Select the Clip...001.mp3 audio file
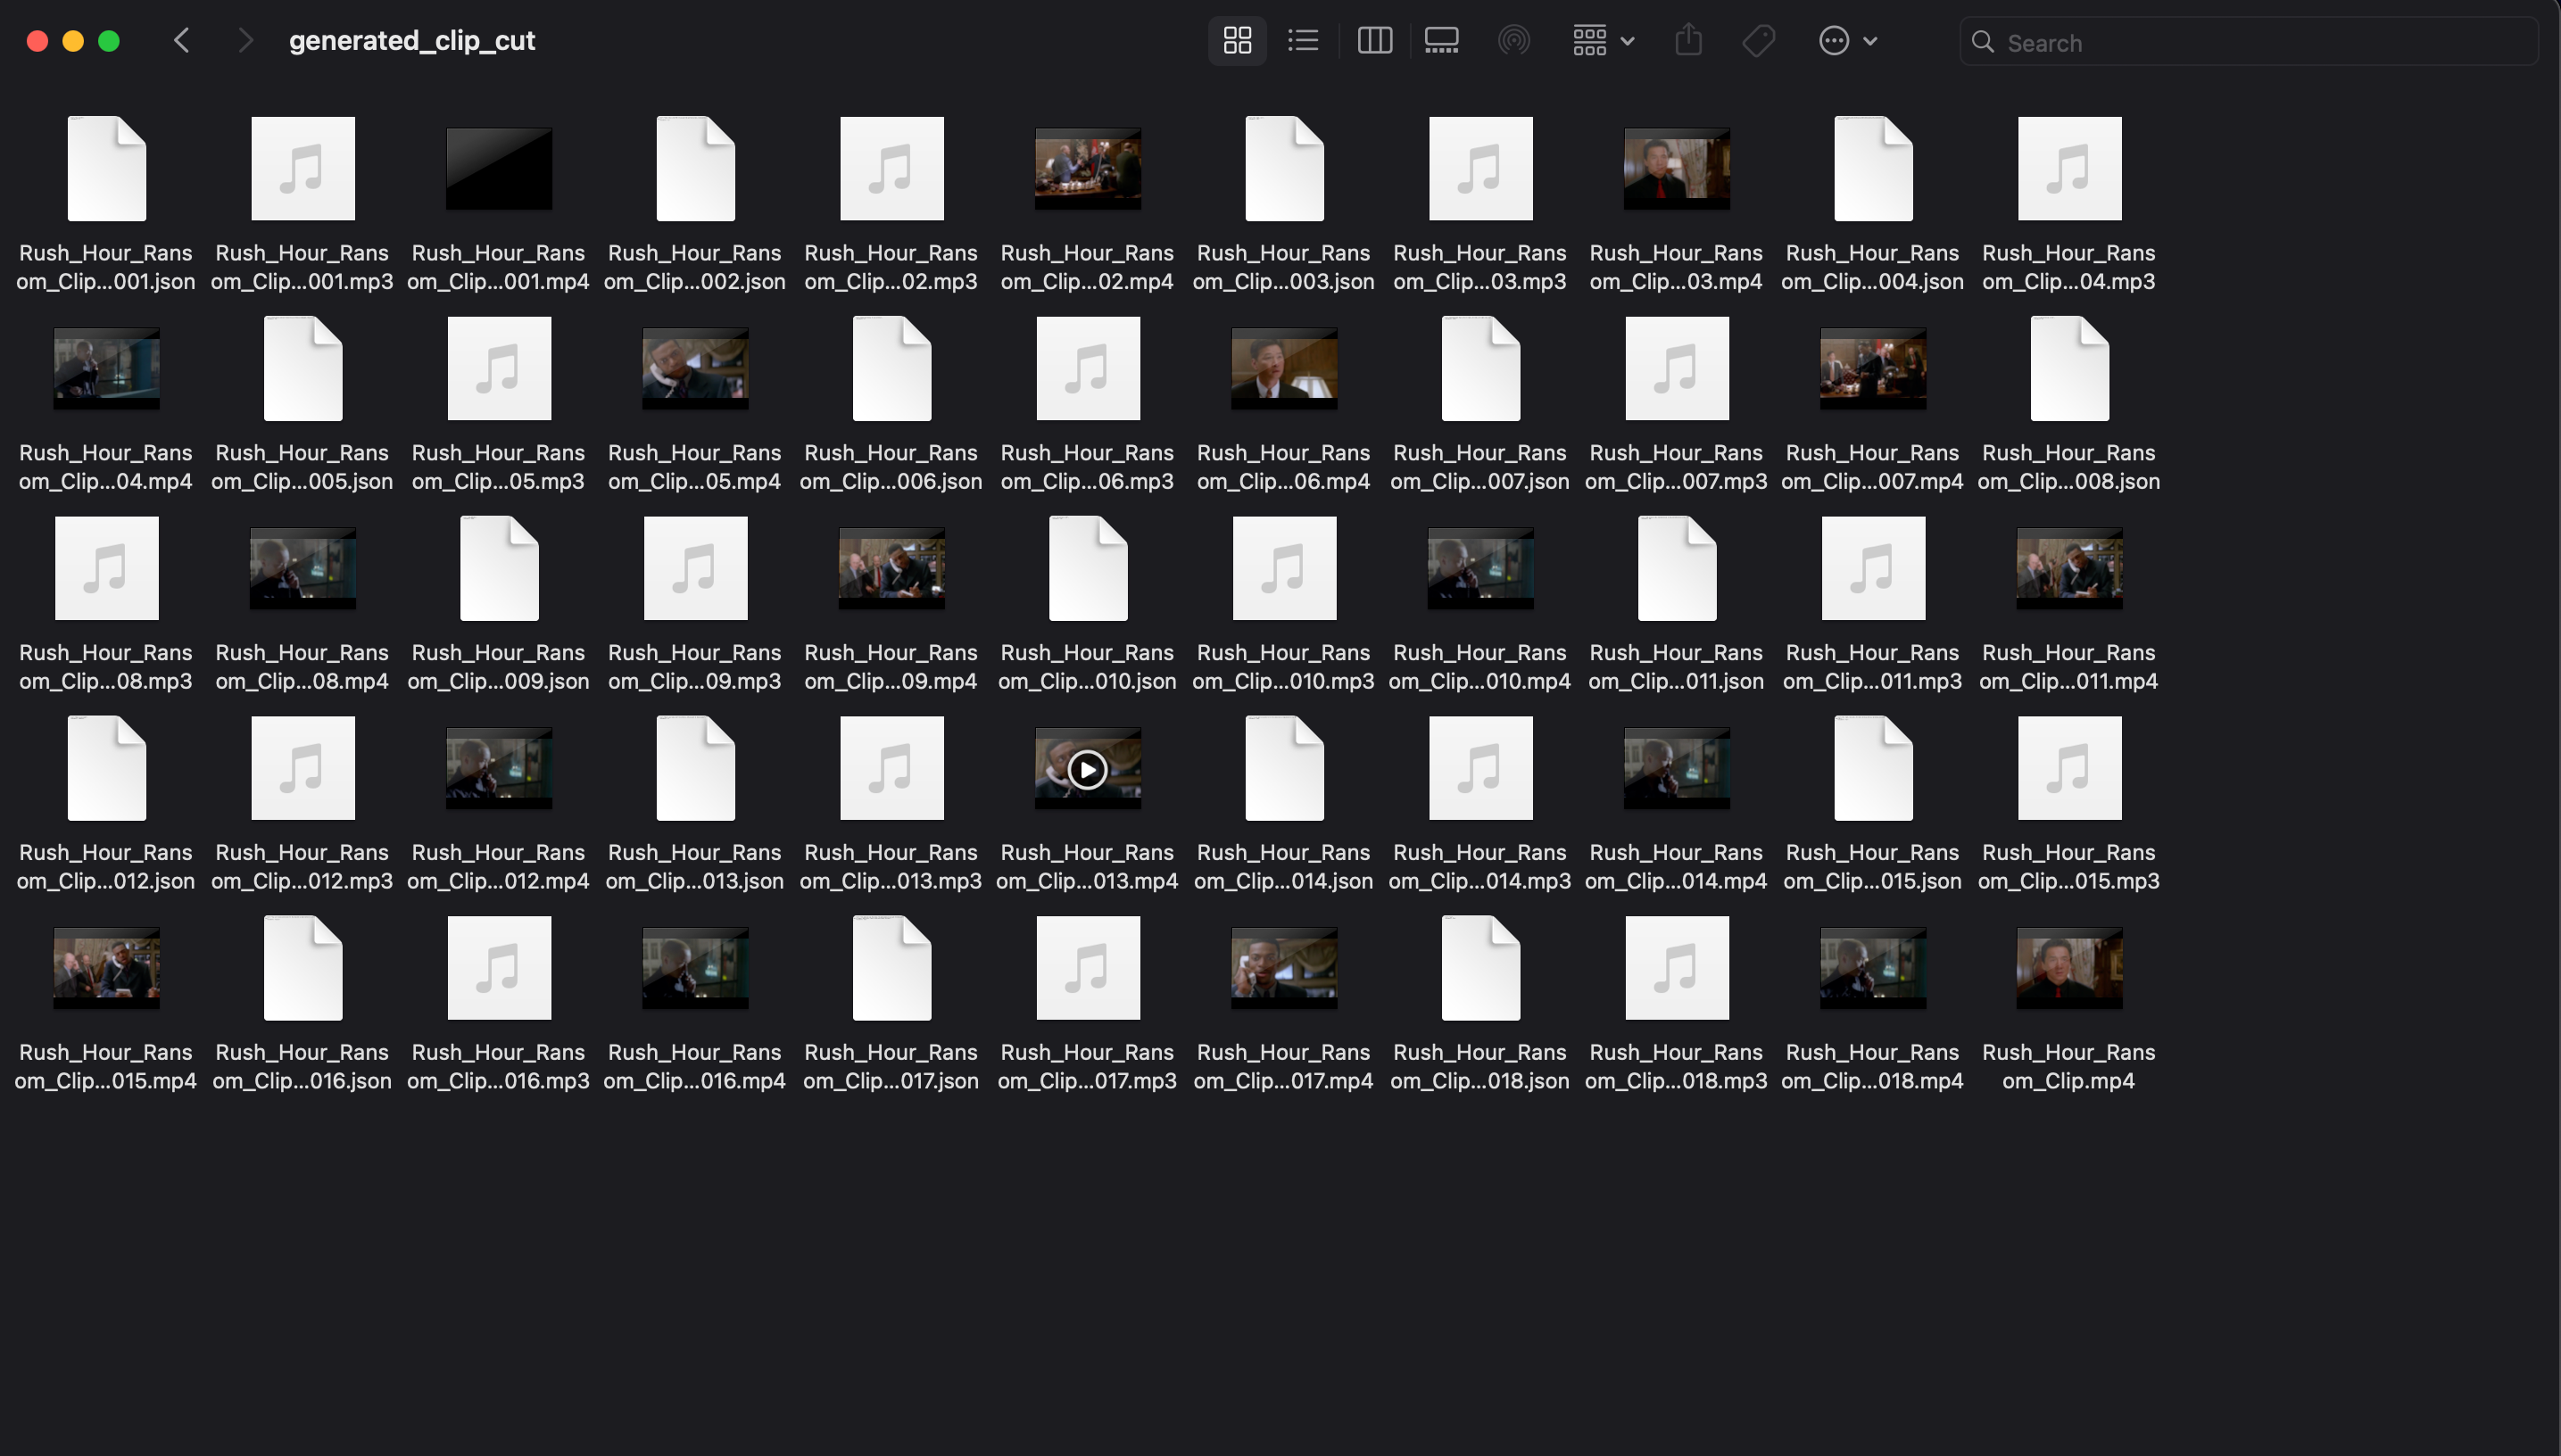Viewport: 2561px width, 1456px height. [x=302, y=168]
